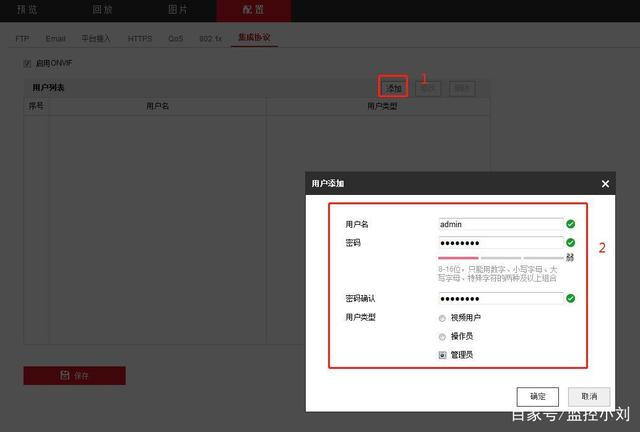The image size is (640, 432).
Task: Click the 用户名 input field containing admin
Action: click(501, 224)
